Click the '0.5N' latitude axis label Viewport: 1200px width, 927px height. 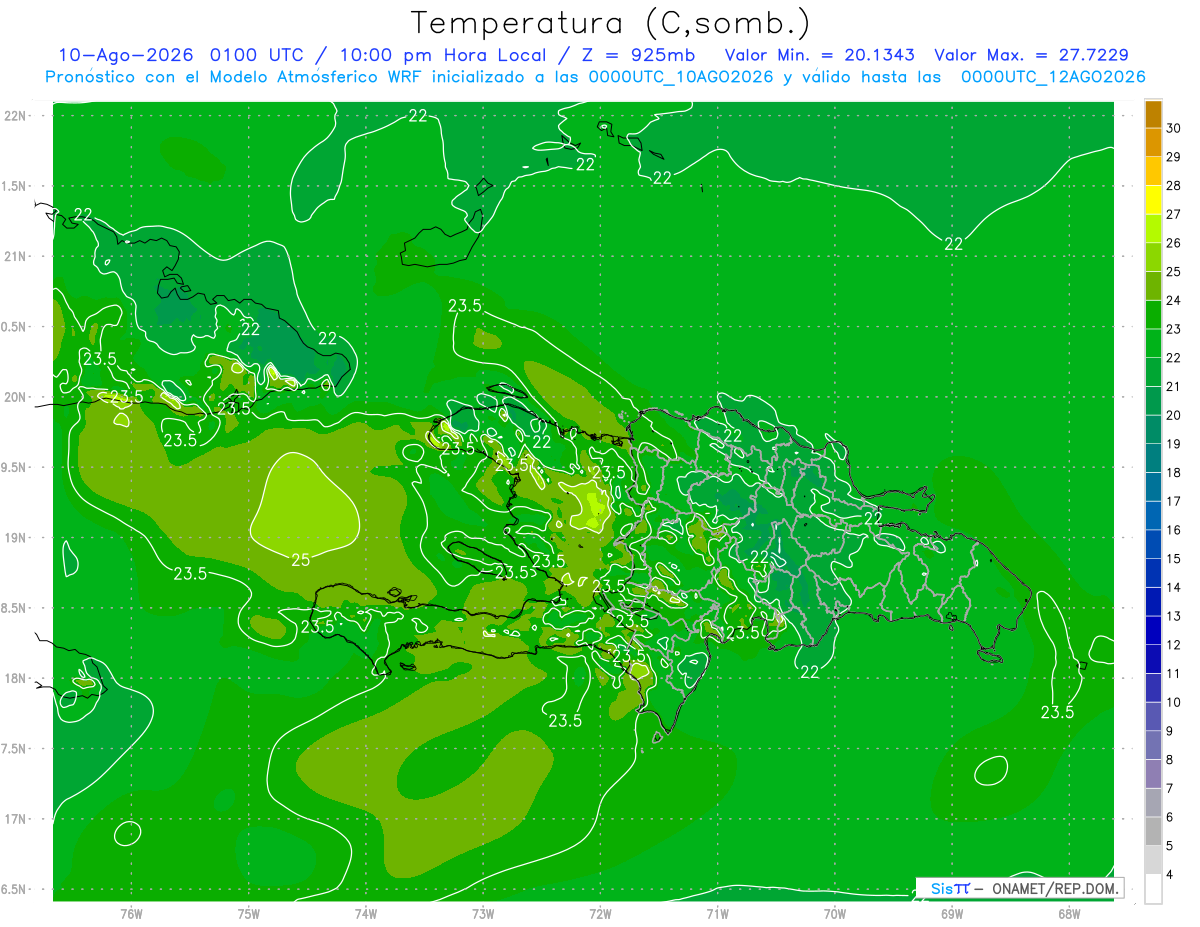(16, 327)
